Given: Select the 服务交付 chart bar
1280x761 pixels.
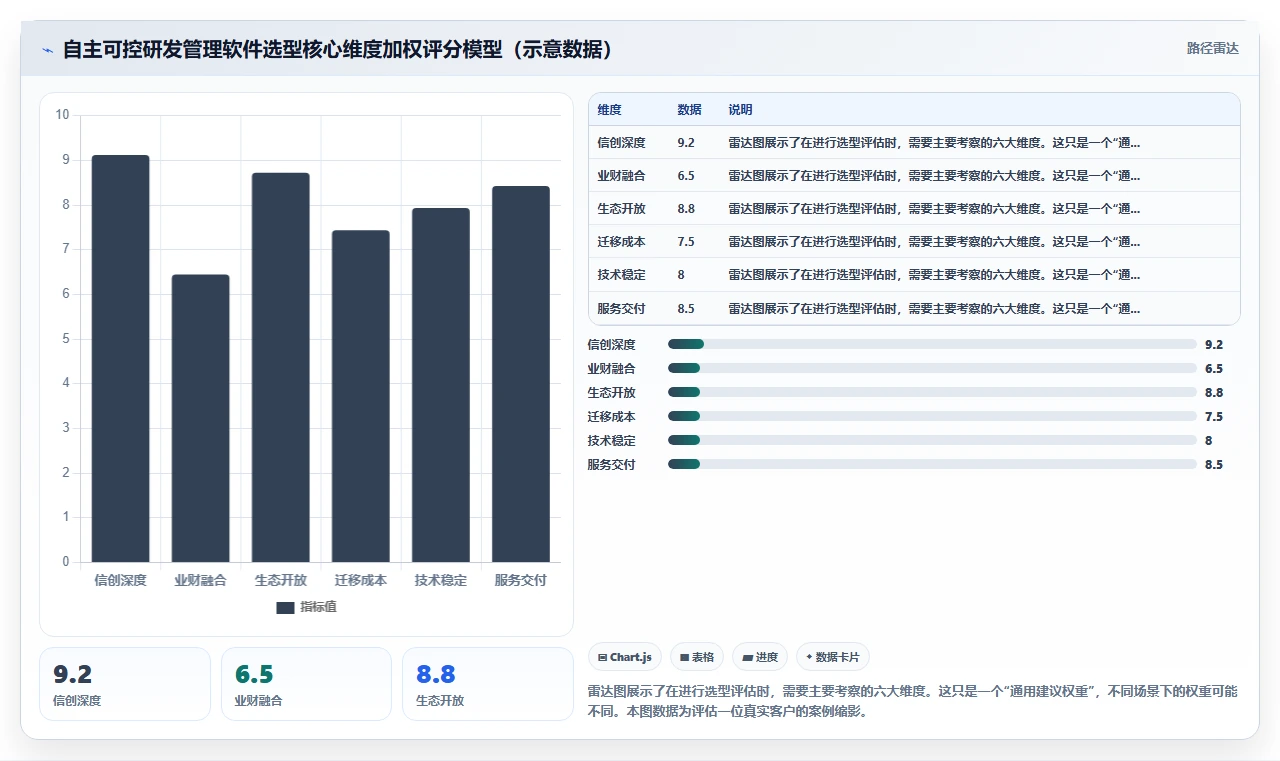Looking at the screenshot, I should 521,374.
